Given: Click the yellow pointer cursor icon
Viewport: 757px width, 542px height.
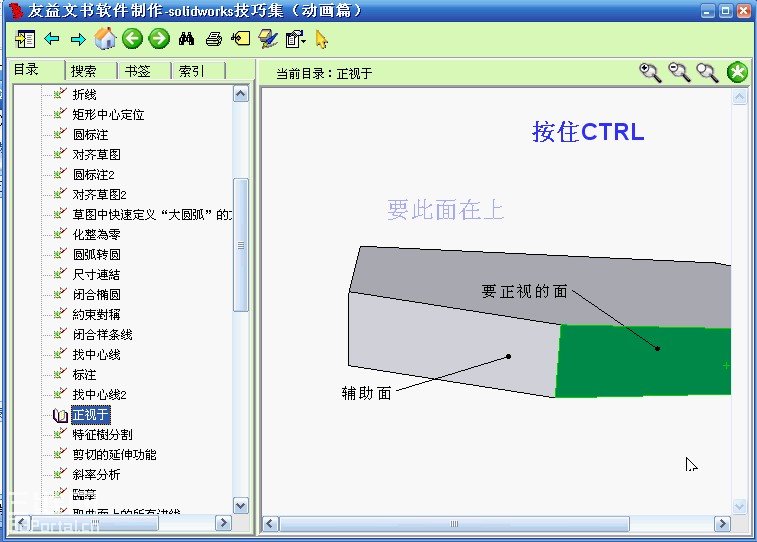Looking at the screenshot, I should point(322,39).
